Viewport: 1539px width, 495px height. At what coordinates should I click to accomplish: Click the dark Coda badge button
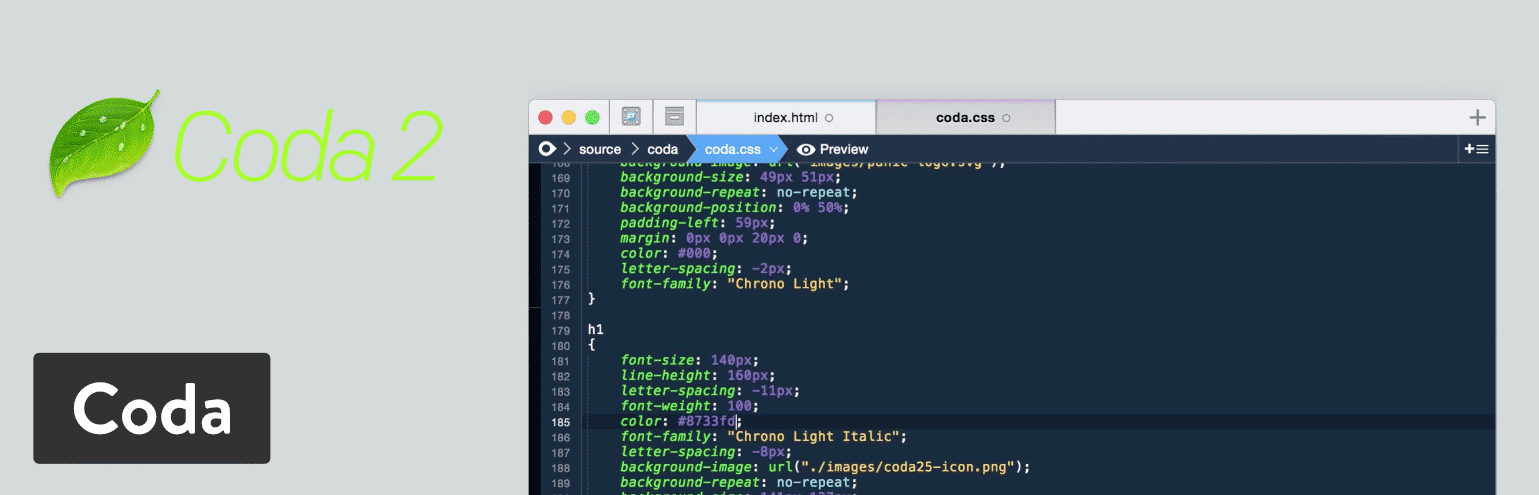(x=152, y=408)
